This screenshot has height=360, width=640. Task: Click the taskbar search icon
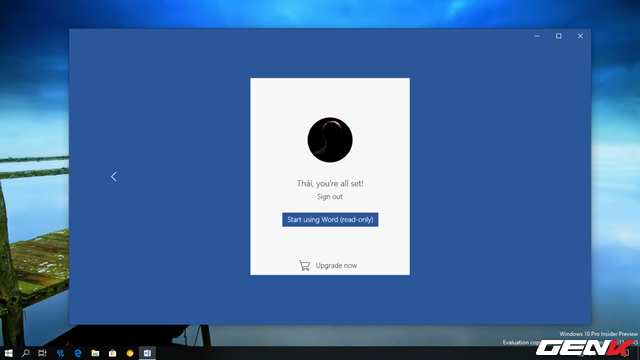click(25, 353)
